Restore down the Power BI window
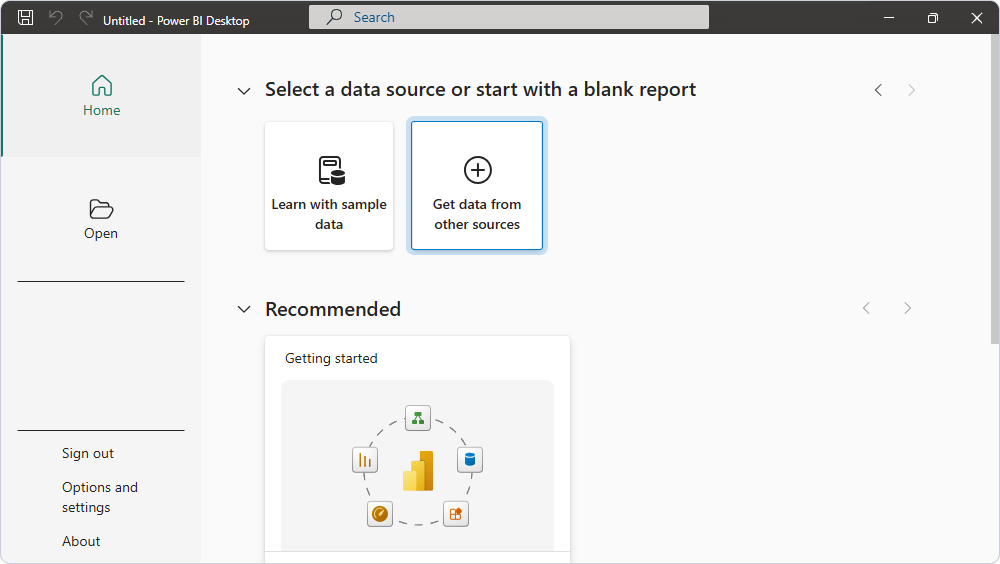Screen dimensions: 1000x564 click(x=932, y=18)
